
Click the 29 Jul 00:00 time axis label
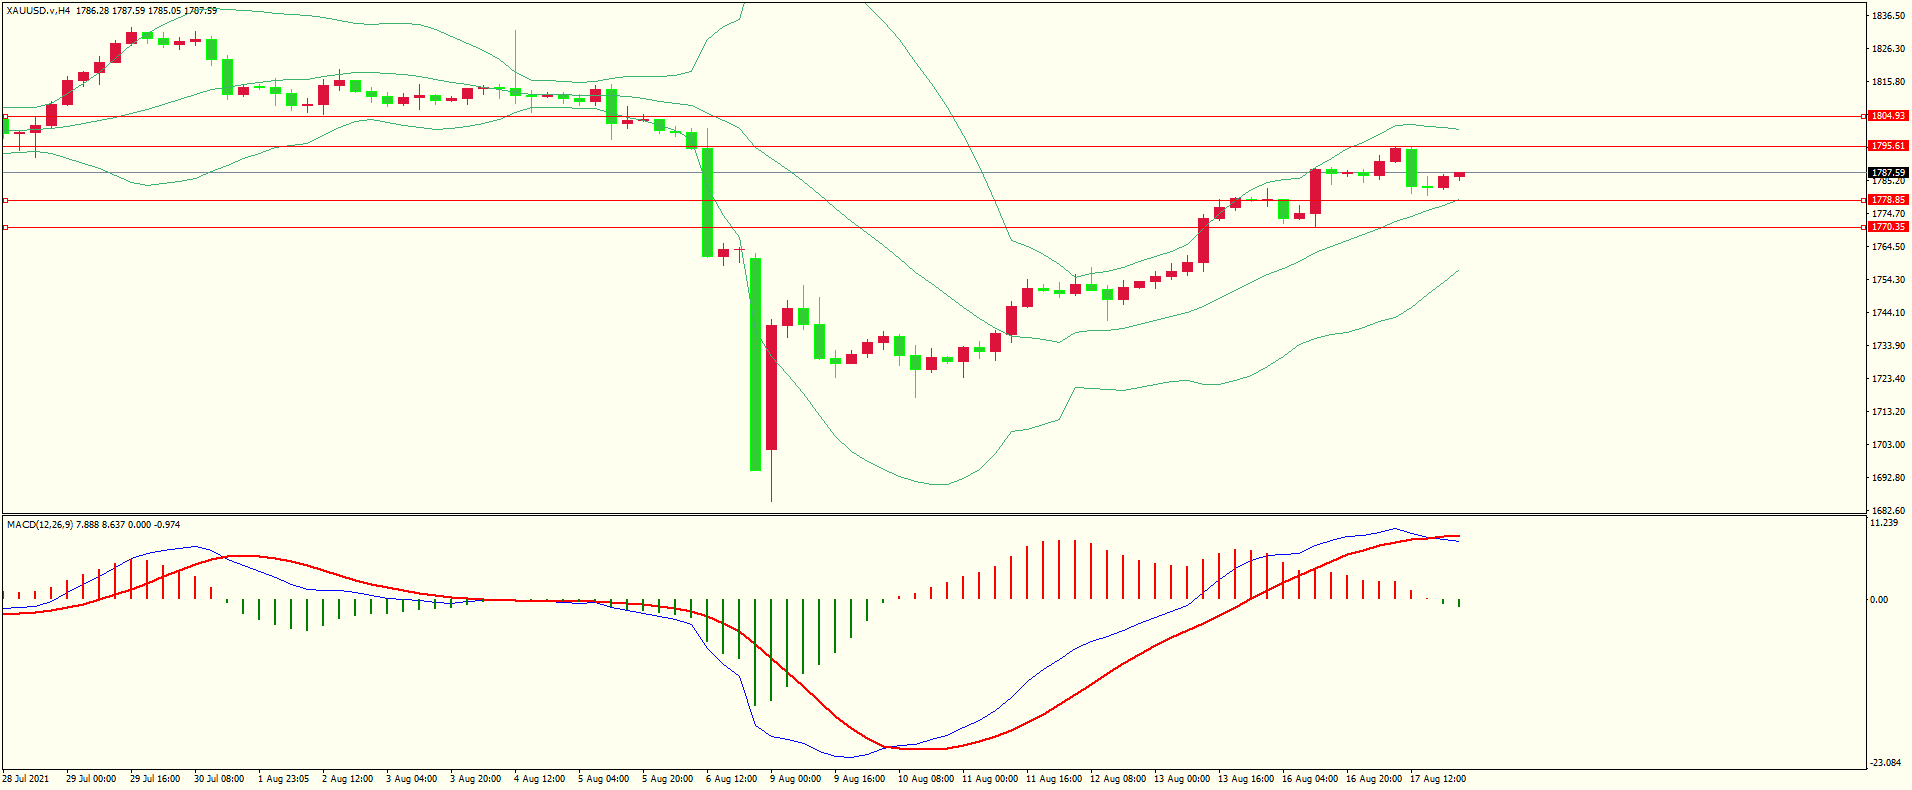point(91,779)
